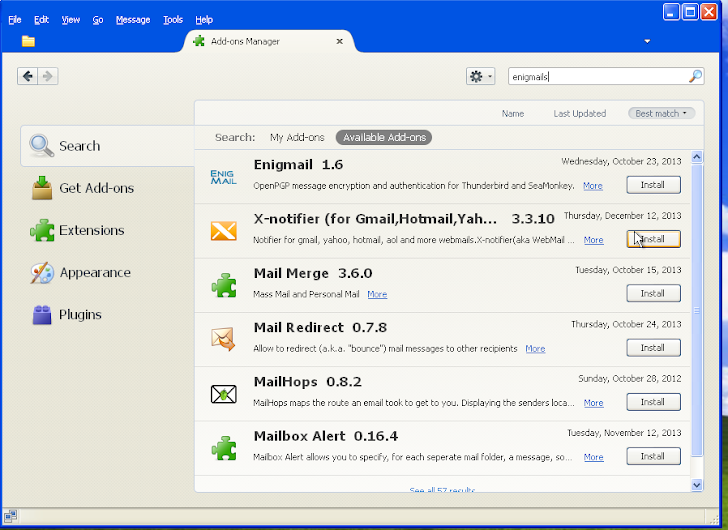
Task: Open the Message menu
Action: [x=133, y=19]
